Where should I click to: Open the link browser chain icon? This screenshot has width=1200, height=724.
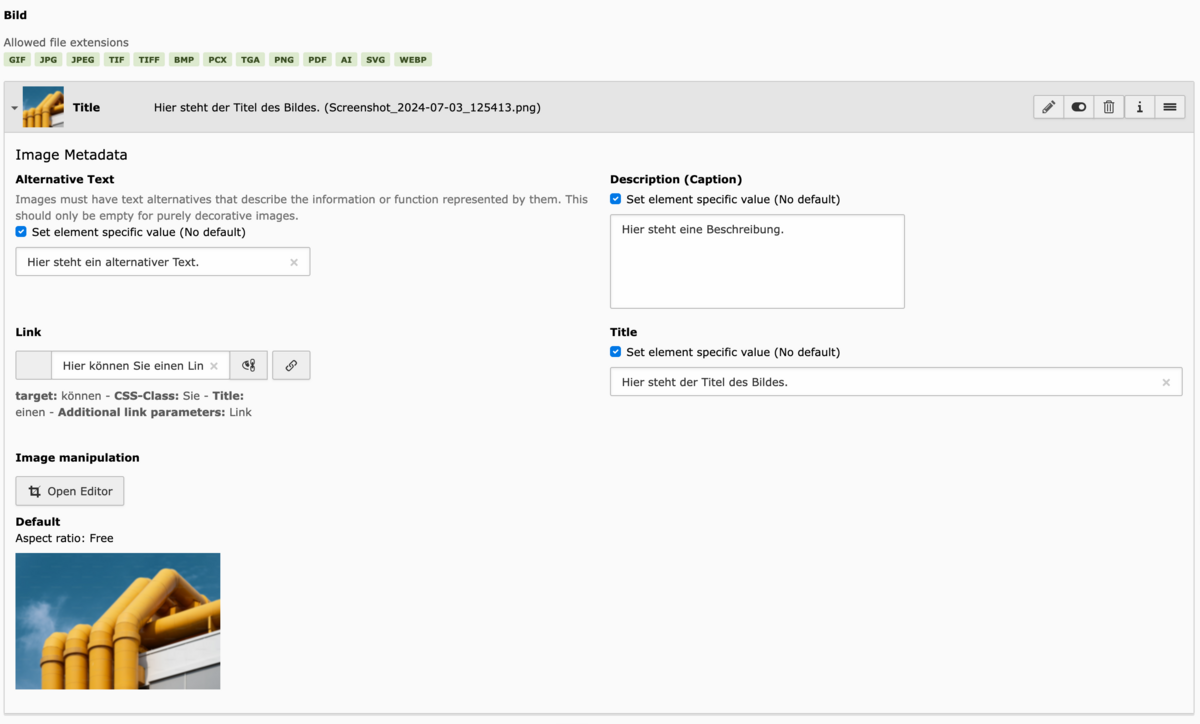pyautogui.click(x=291, y=366)
